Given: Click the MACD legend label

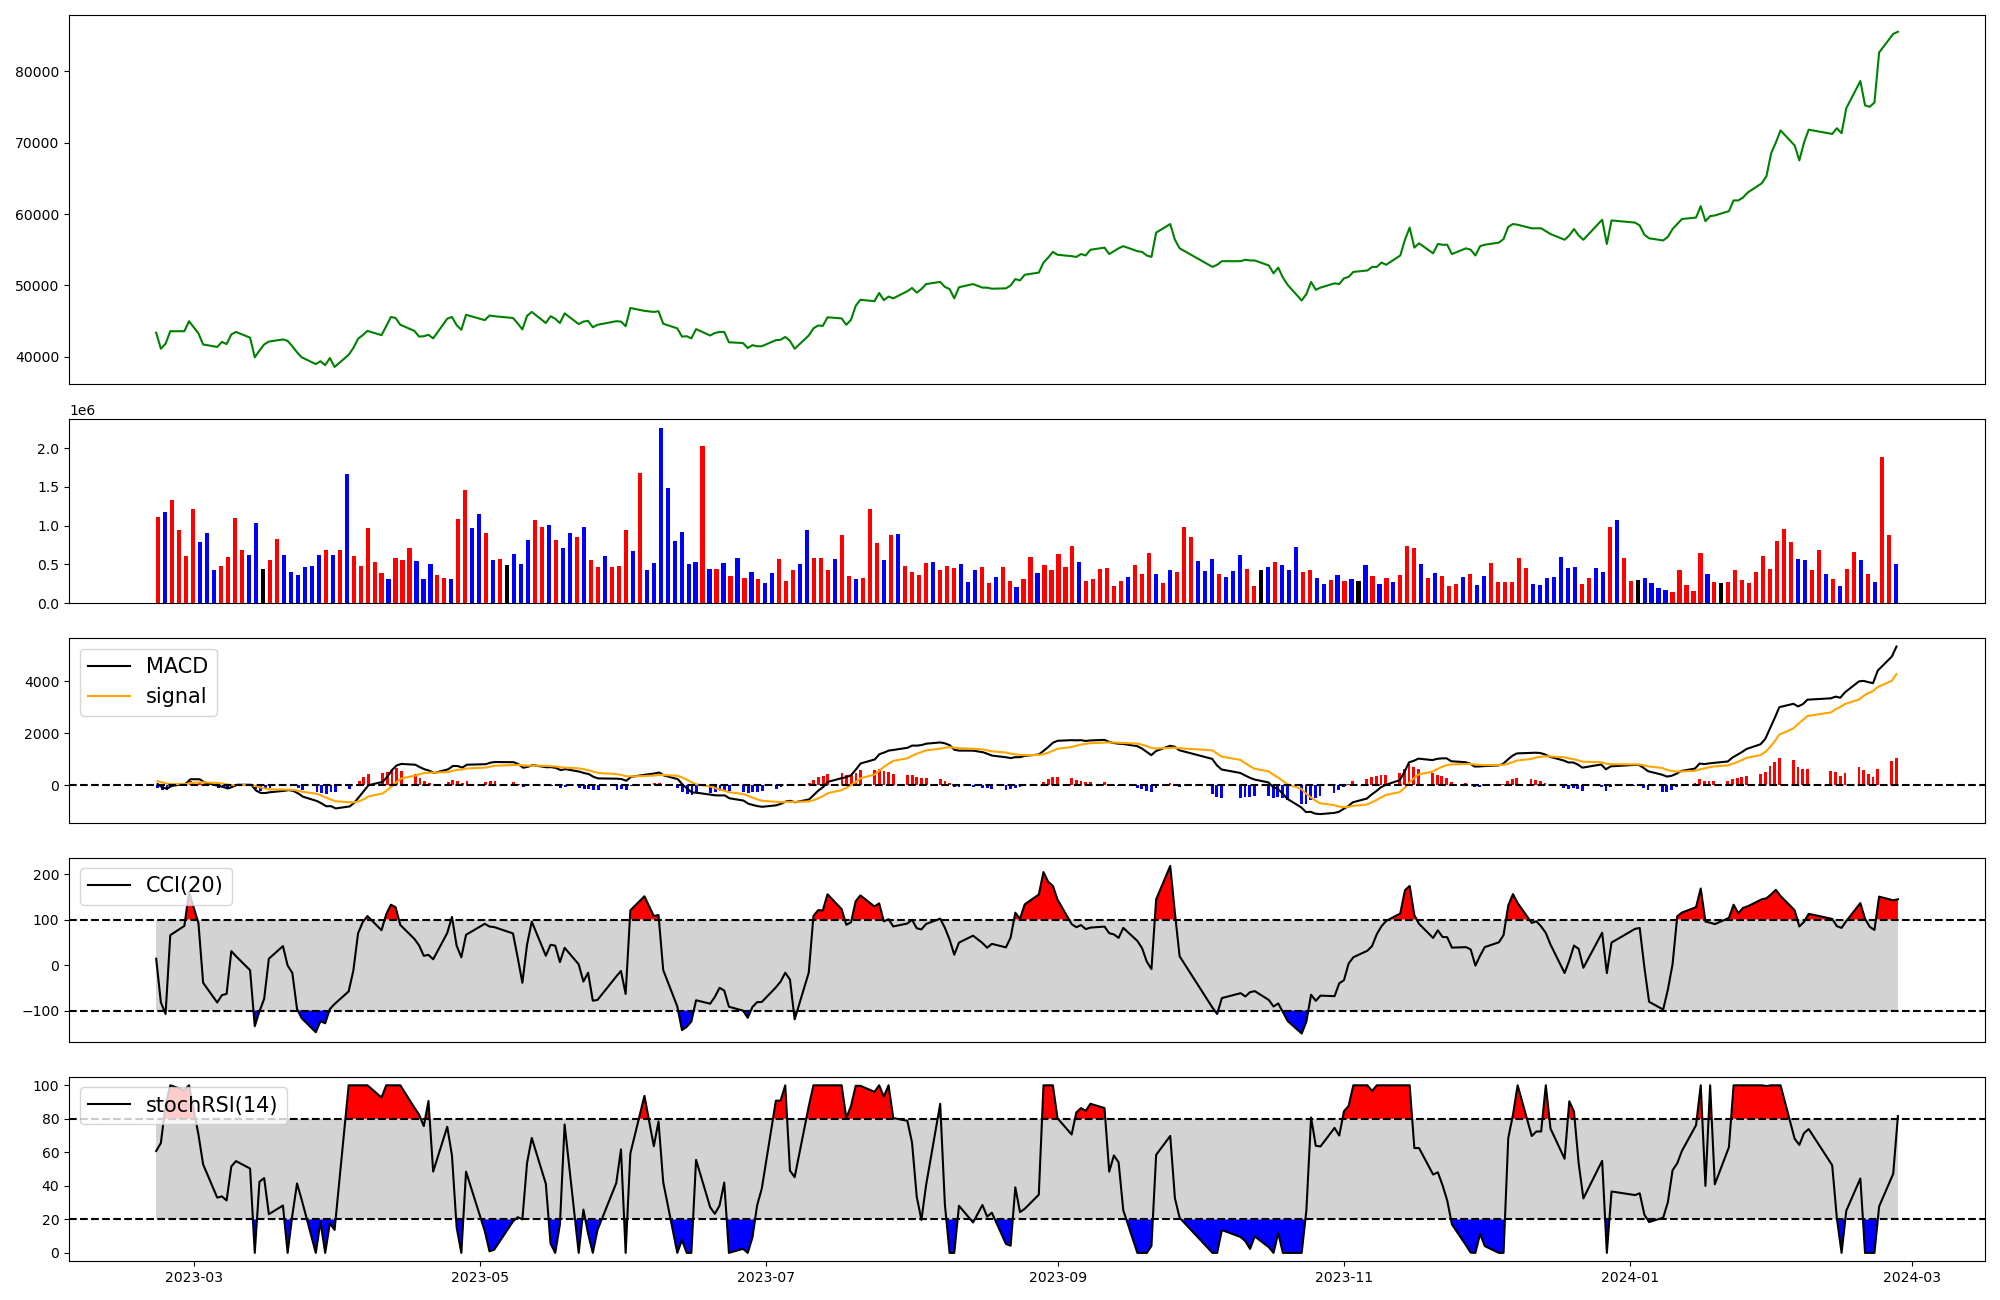Looking at the screenshot, I should pos(176,666).
